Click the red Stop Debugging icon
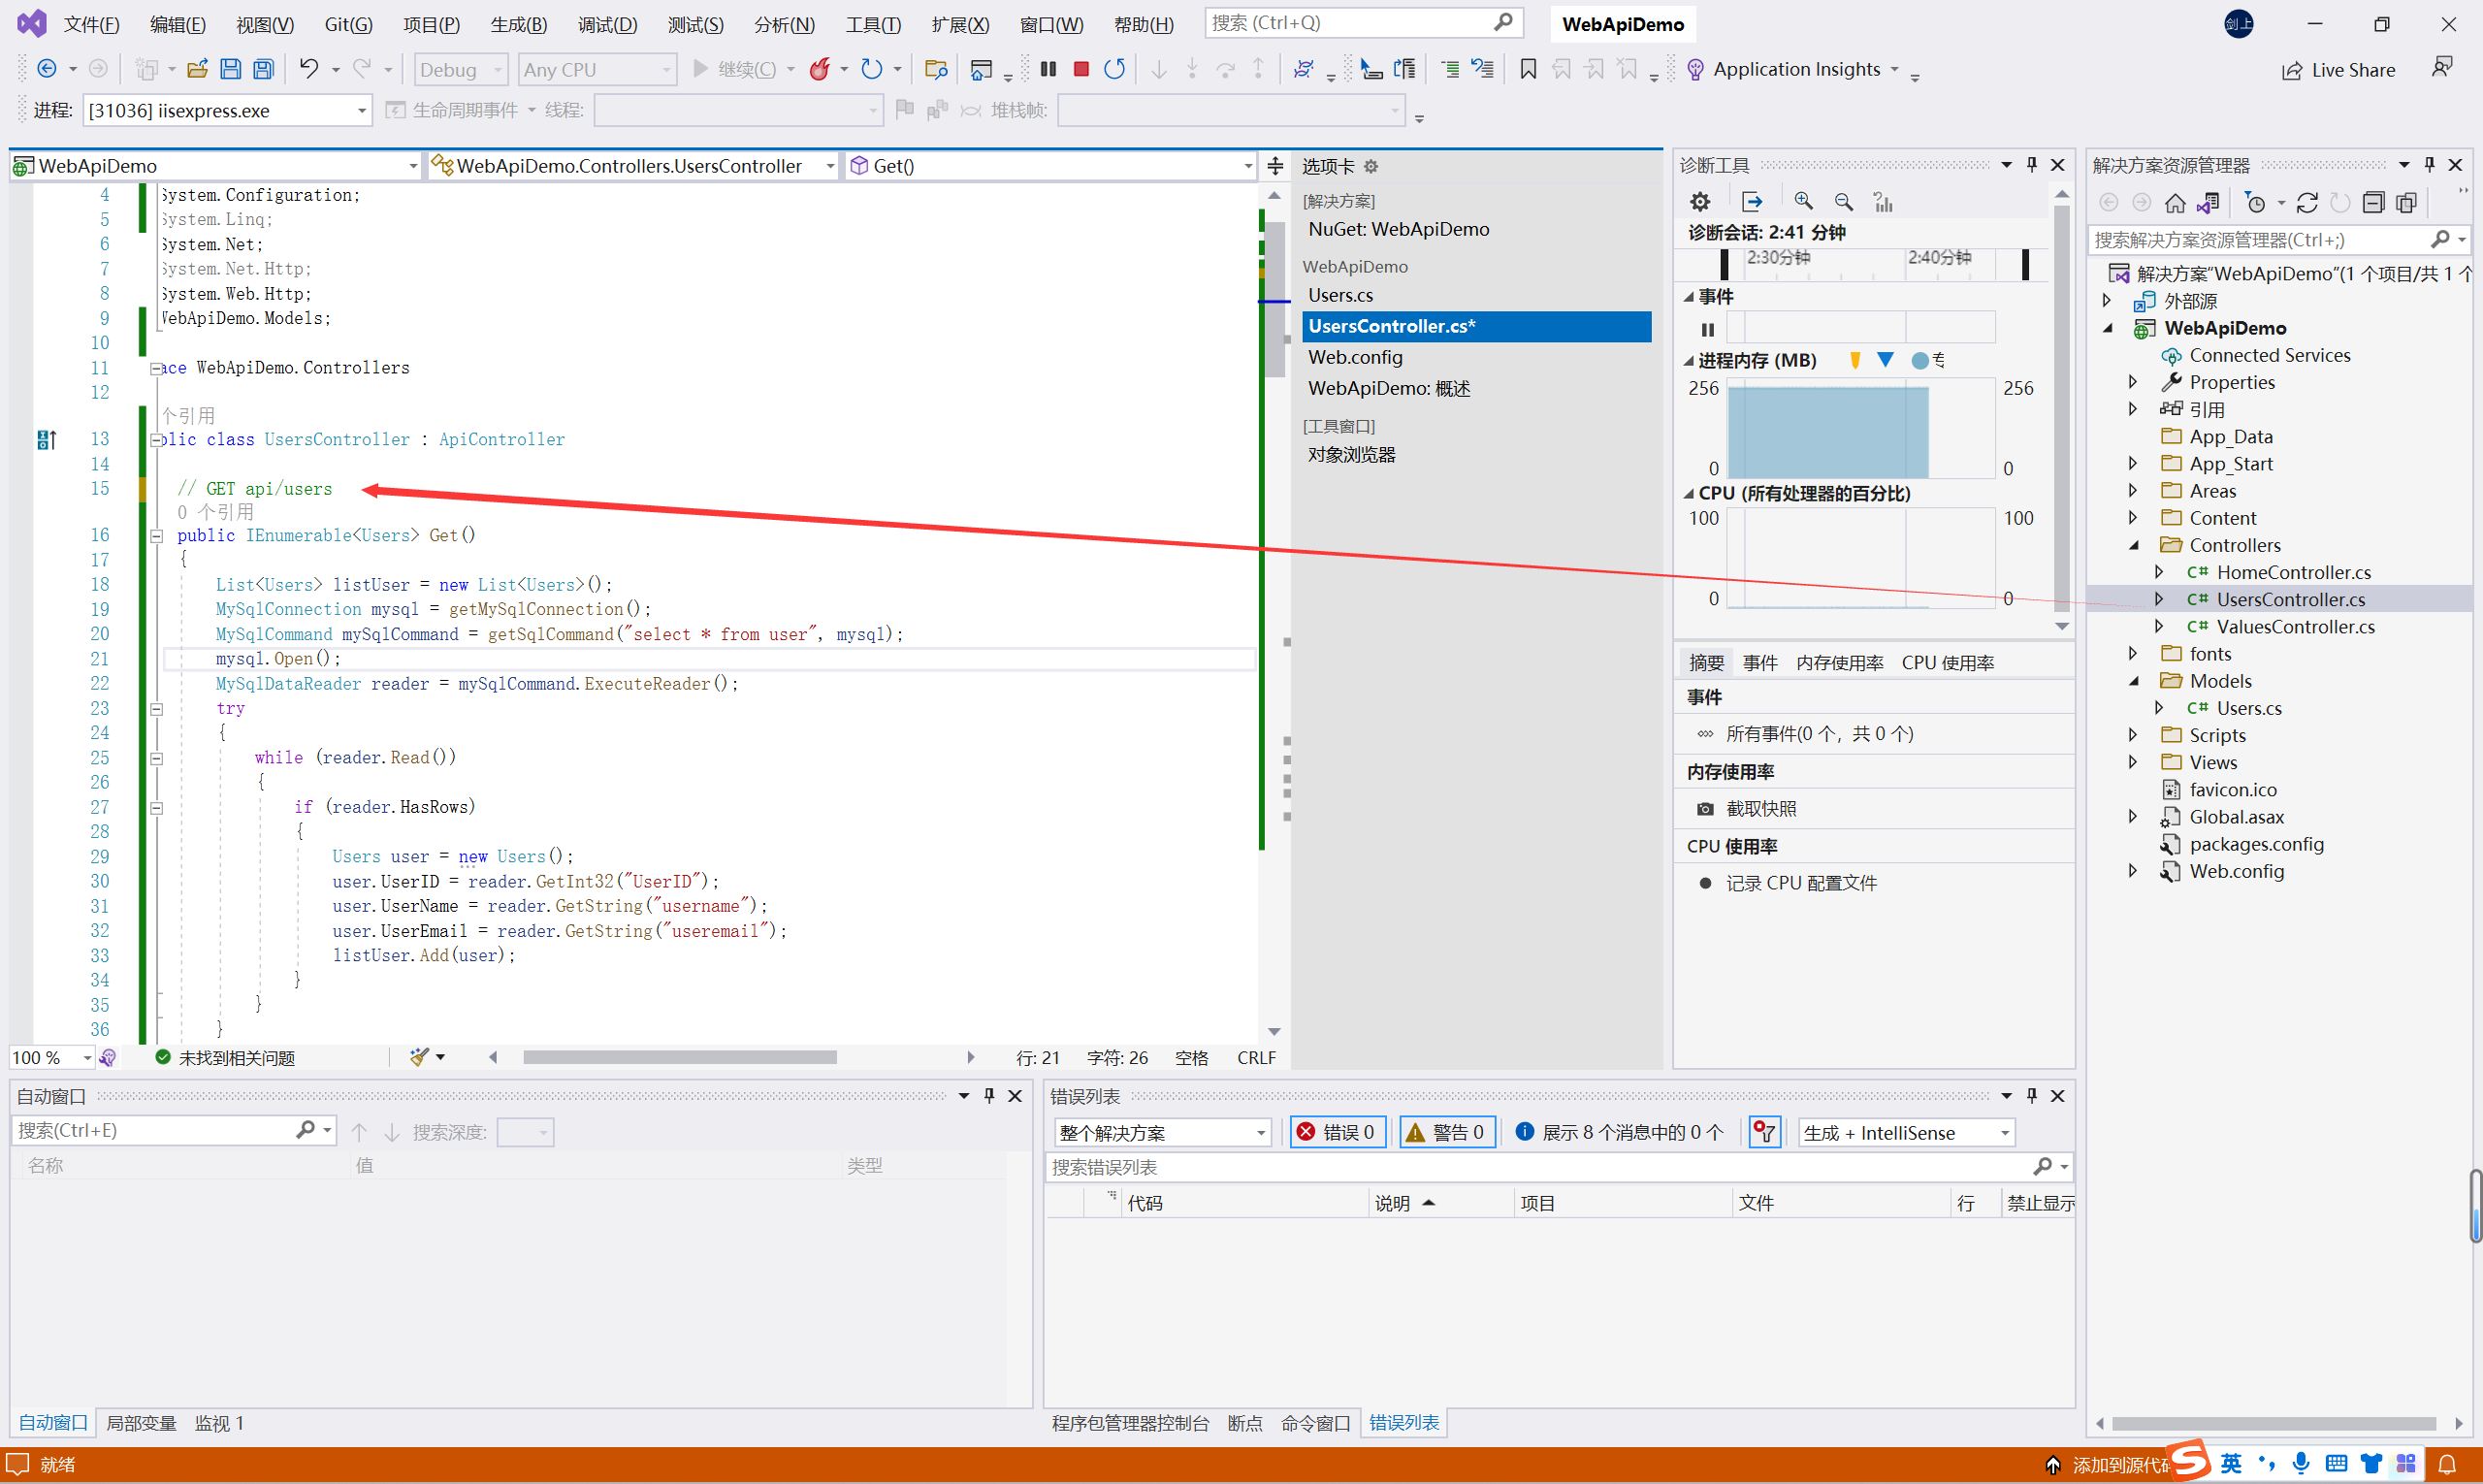This screenshot has width=2483, height=1484. pos(1081,69)
